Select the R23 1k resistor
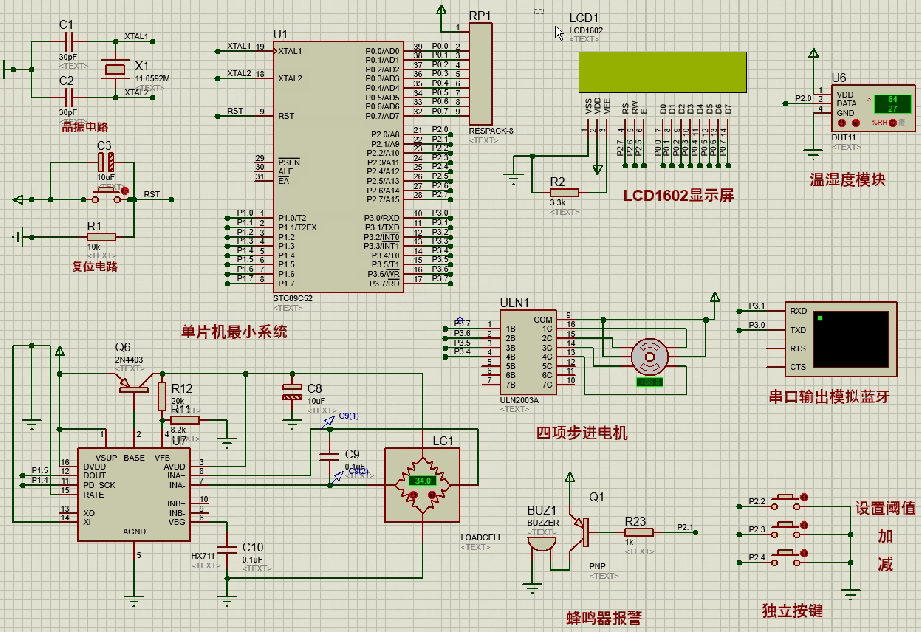921x632 pixels. [638, 532]
